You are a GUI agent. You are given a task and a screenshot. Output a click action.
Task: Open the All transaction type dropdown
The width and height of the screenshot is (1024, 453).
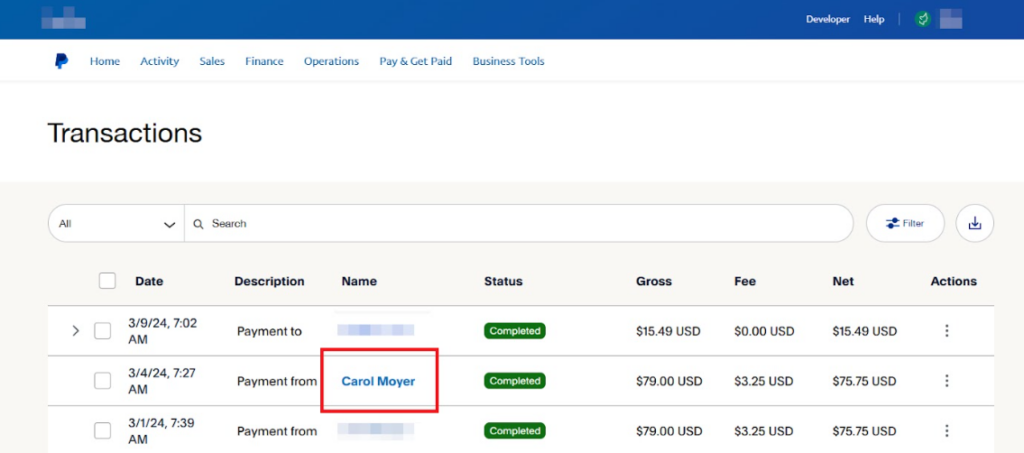click(116, 224)
